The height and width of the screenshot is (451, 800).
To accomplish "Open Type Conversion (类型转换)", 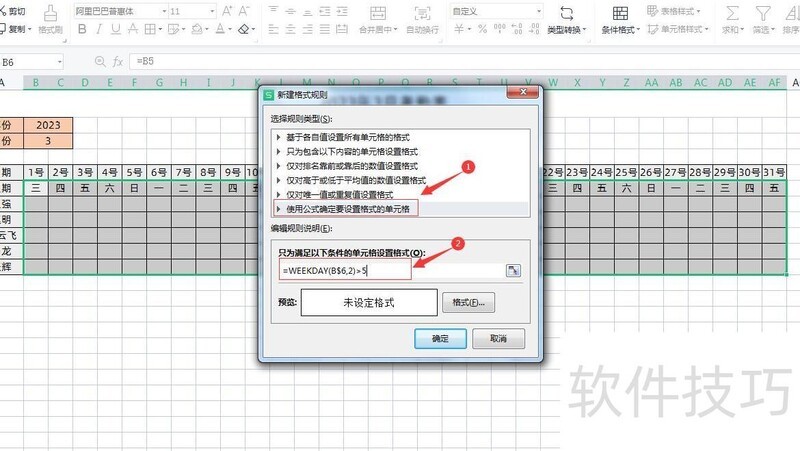I will pyautogui.click(x=566, y=20).
